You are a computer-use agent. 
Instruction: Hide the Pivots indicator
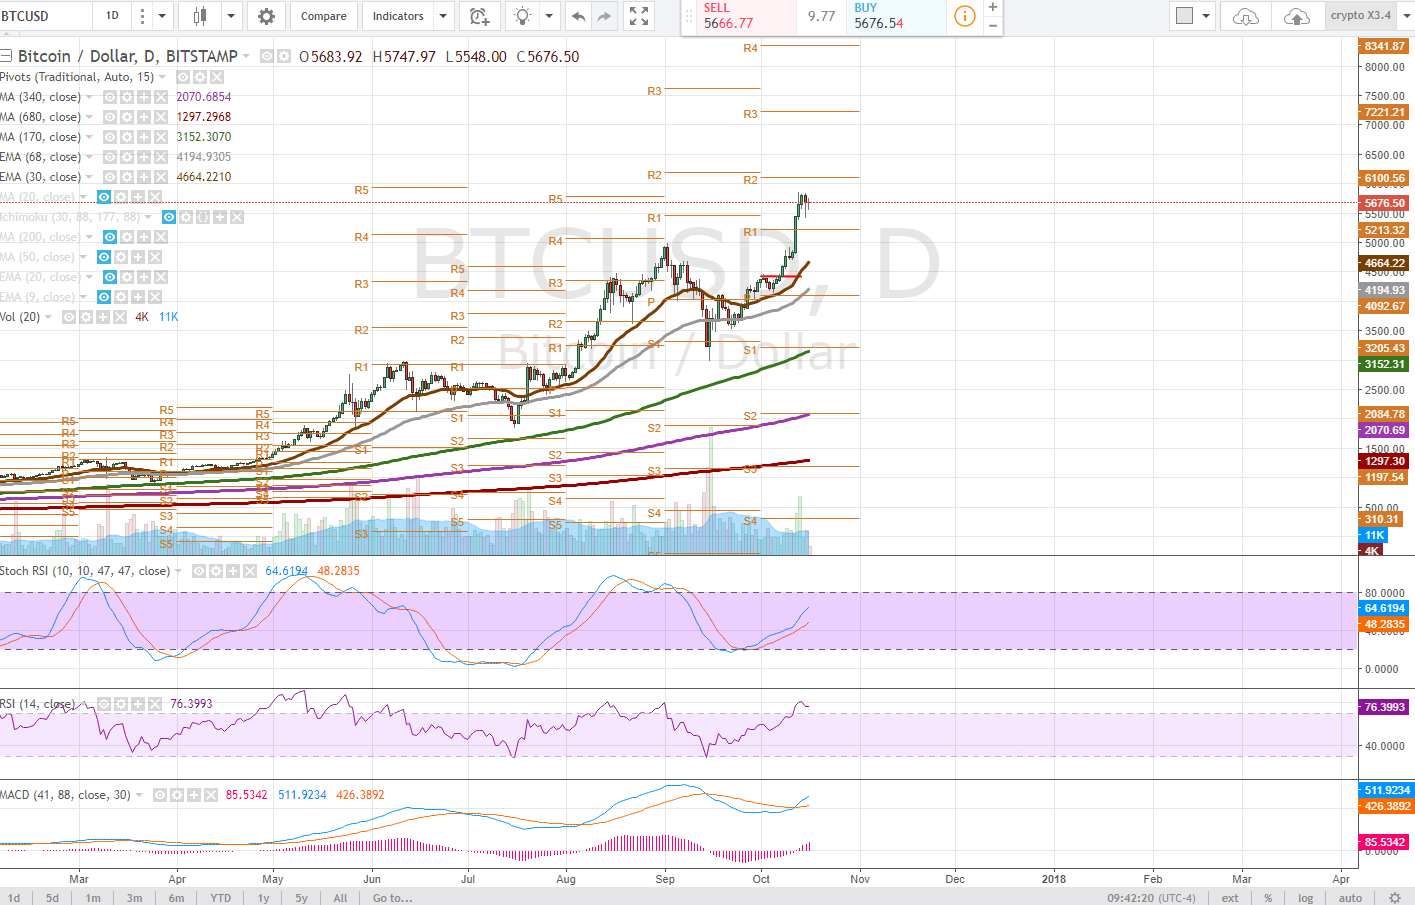(183, 77)
